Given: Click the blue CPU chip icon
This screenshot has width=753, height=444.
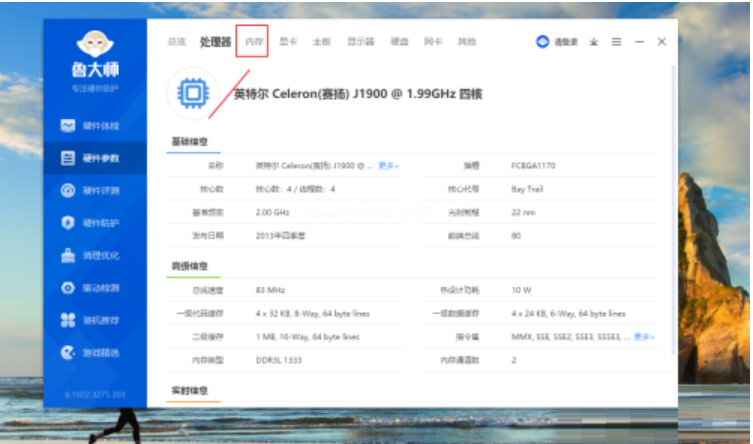Looking at the screenshot, I should pyautogui.click(x=192, y=94).
